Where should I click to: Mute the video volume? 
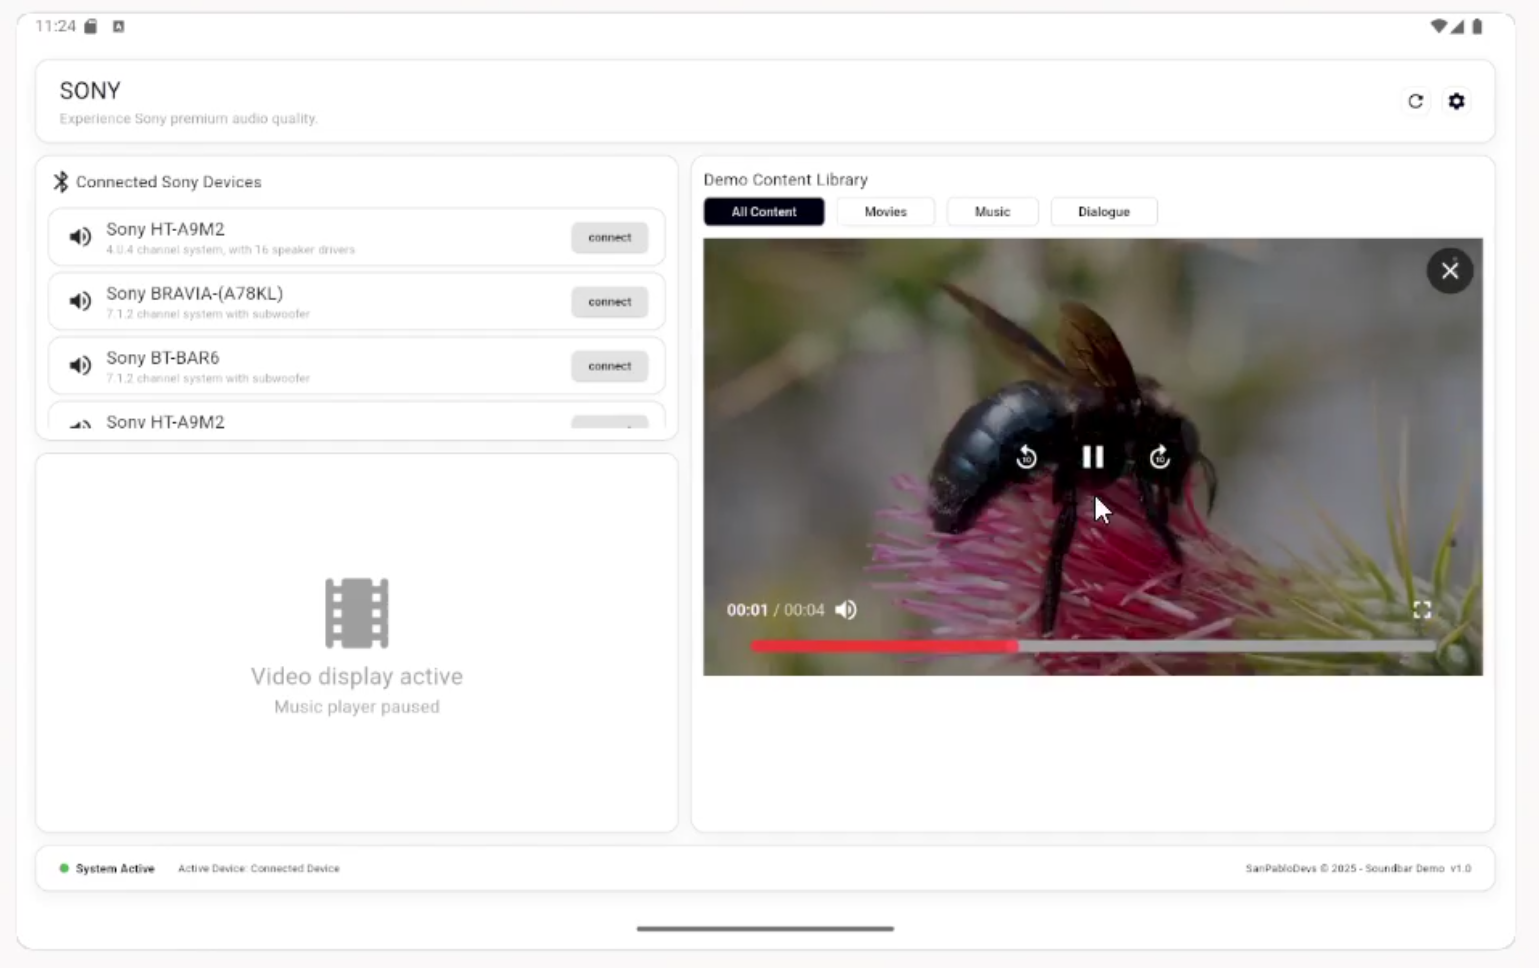pos(846,610)
